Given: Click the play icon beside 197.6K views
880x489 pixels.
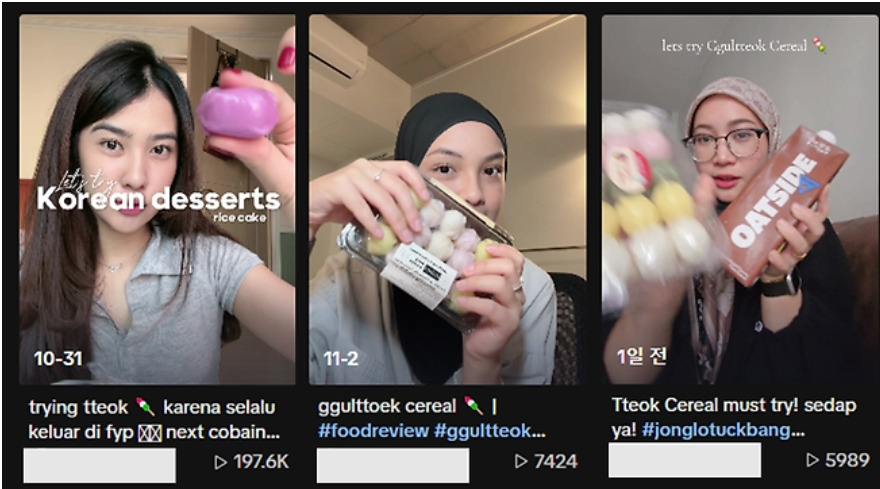Looking at the screenshot, I should click(x=221, y=462).
